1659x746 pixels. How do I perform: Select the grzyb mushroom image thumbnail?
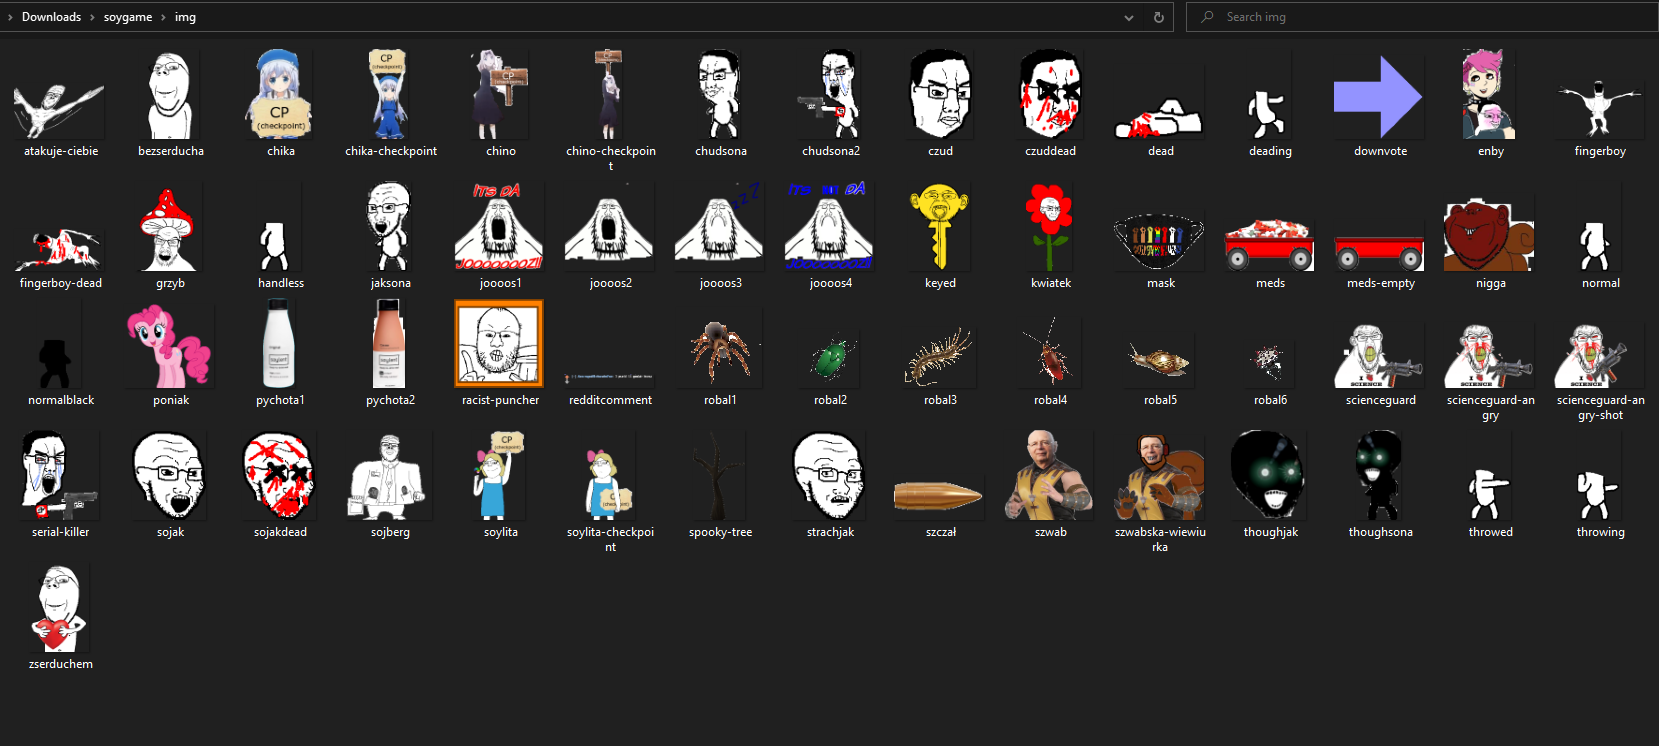pyautogui.click(x=169, y=230)
